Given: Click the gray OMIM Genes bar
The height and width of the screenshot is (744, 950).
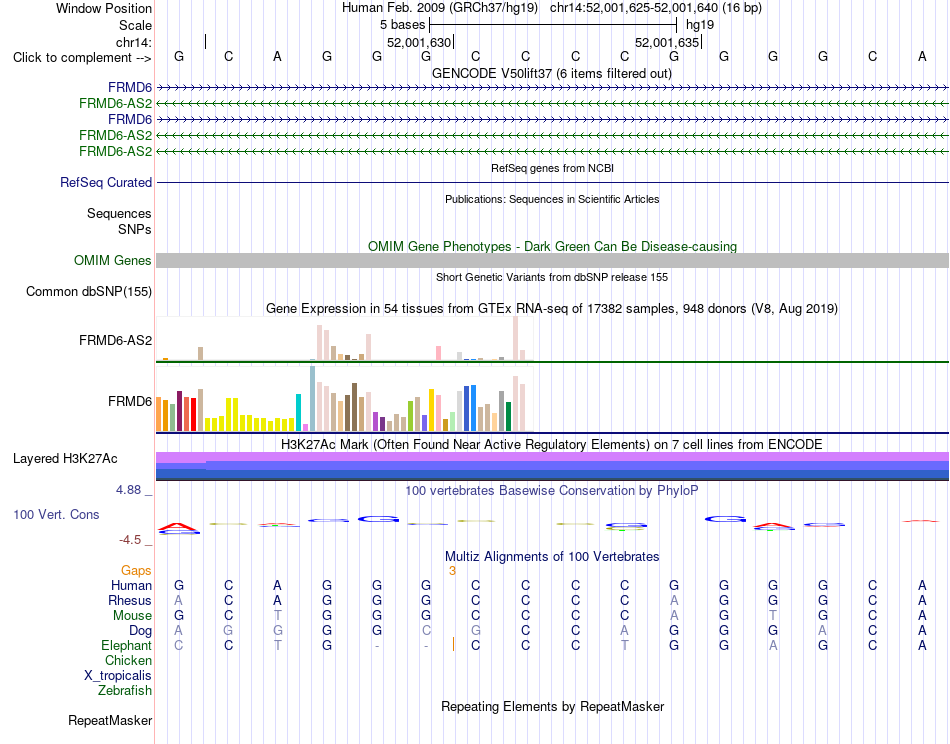Looking at the screenshot, I should pyautogui.click(x=552, y=261).
